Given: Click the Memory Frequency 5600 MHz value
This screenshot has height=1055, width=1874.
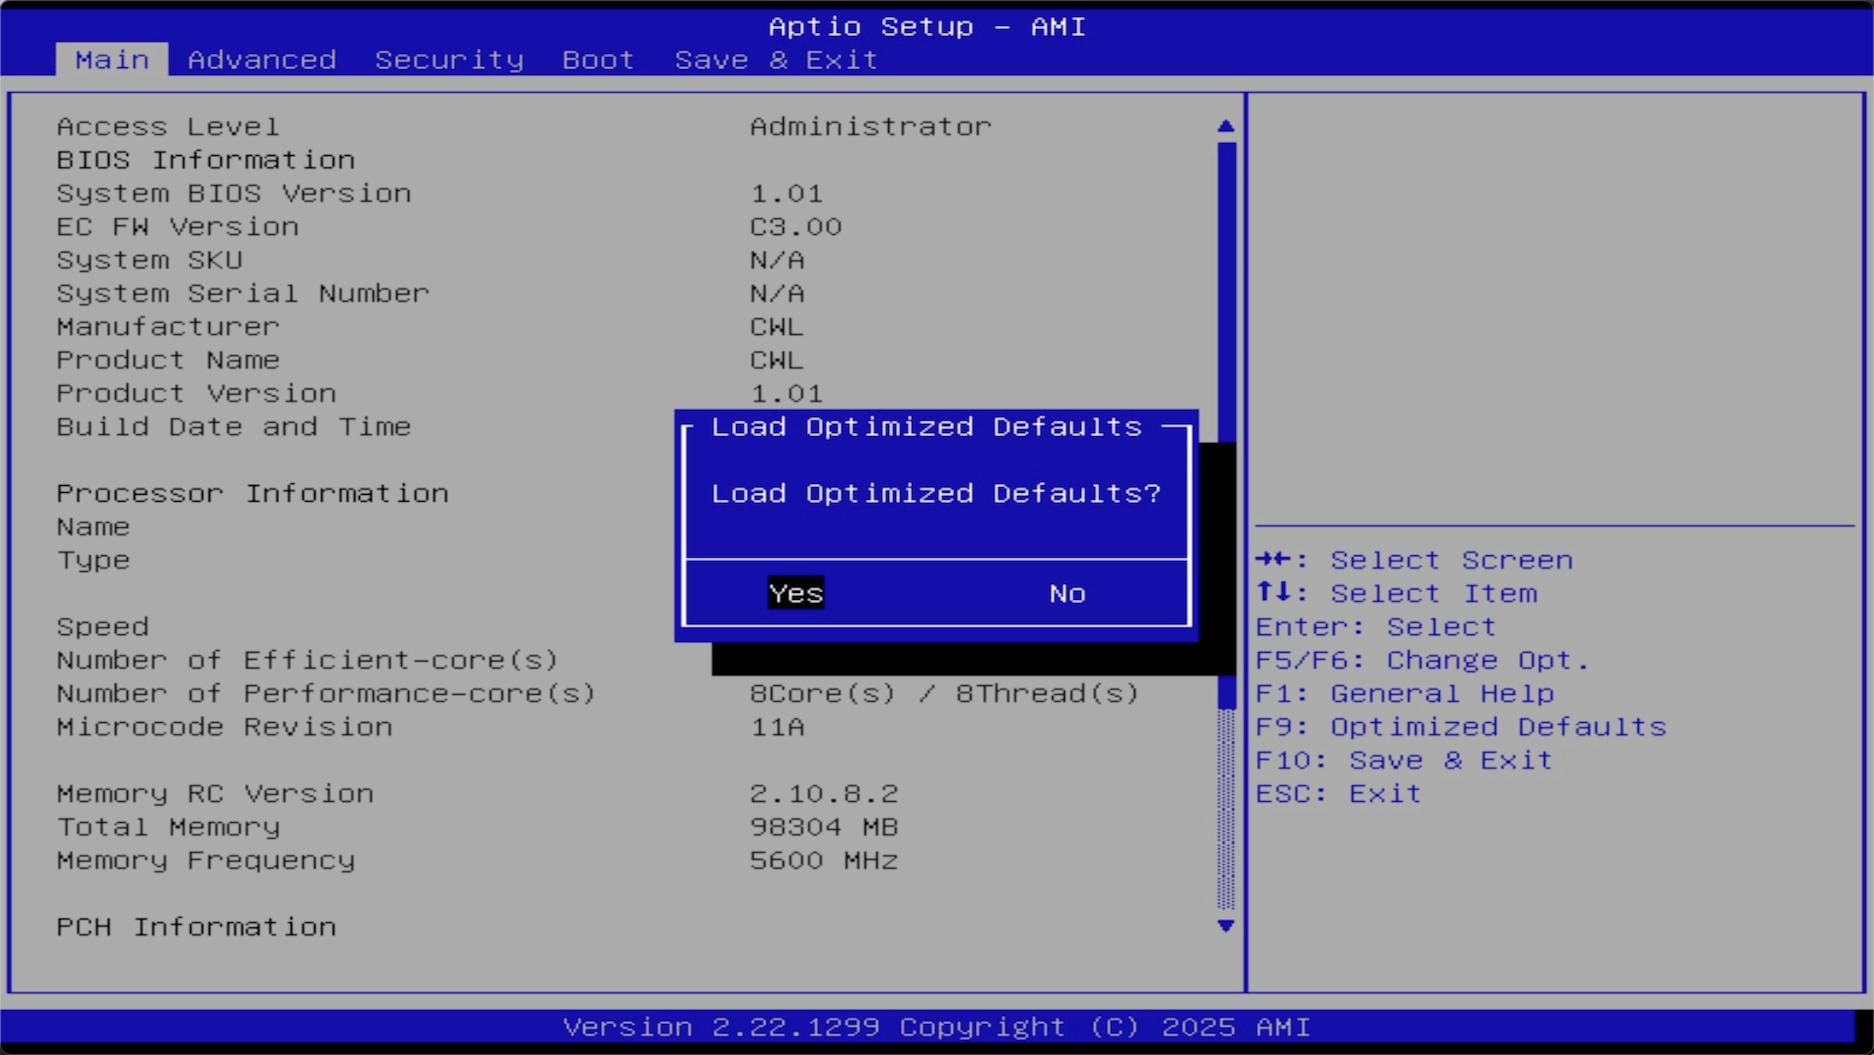Looking at the screenshot, I should point(823,861).
